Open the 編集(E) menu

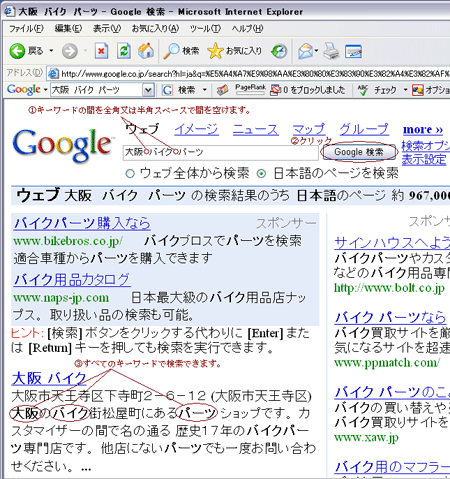point(68,29)
